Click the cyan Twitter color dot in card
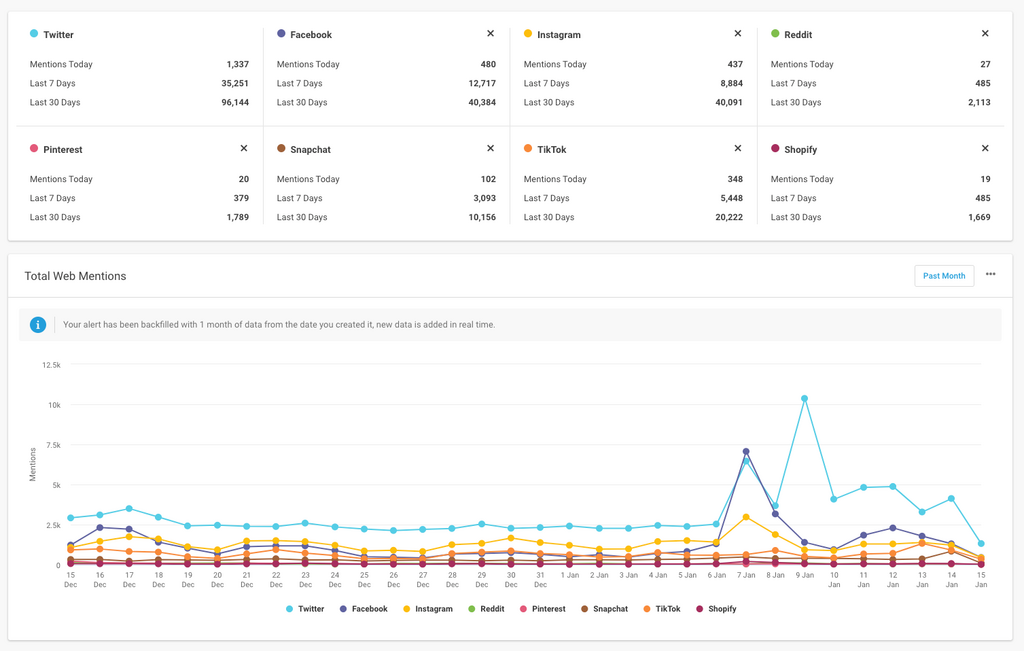Screen dimensions: 1024x651 tap(34, 34)
